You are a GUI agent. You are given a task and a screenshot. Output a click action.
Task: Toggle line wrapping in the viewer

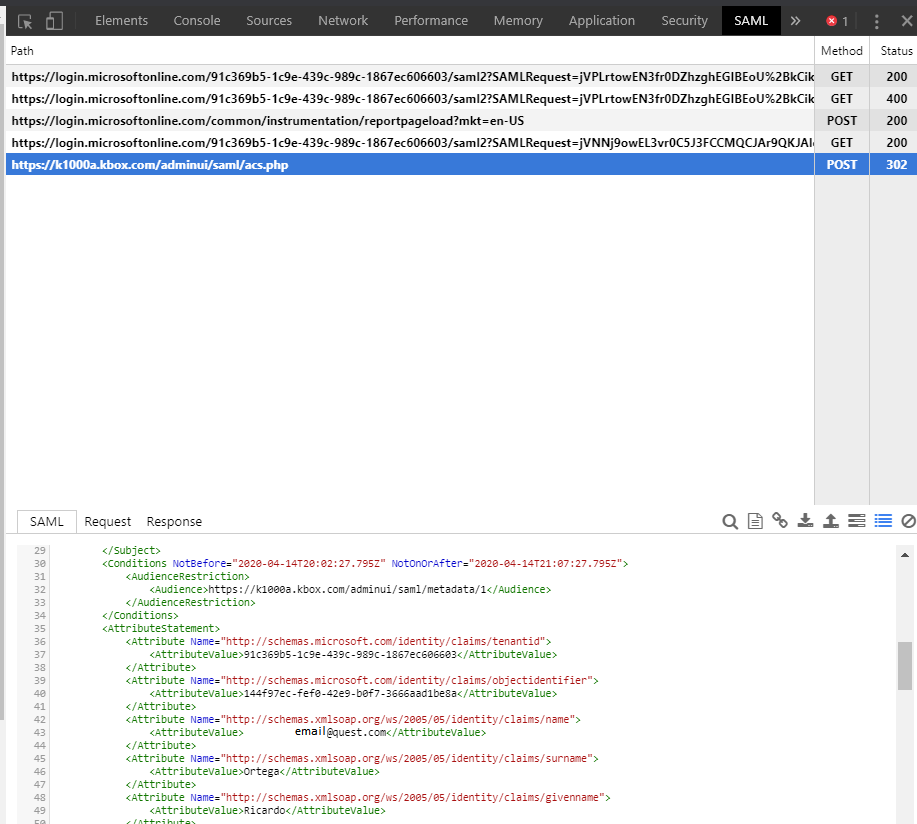click(856, 521)
